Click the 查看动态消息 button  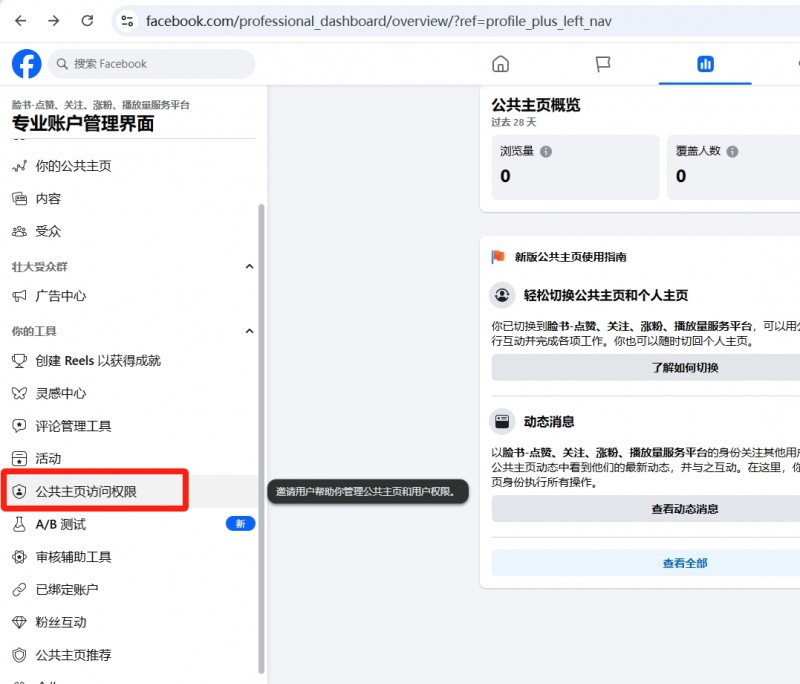[x=685, y=509]
